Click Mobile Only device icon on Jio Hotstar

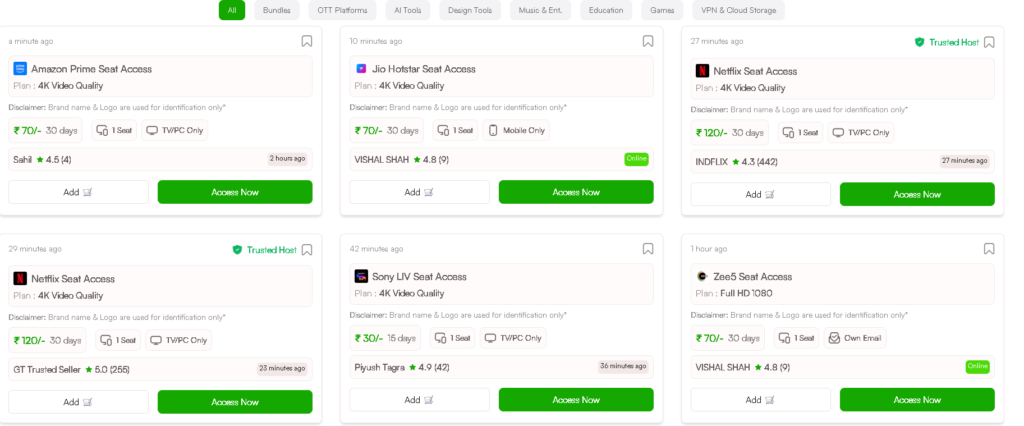[x=493, y=130]
